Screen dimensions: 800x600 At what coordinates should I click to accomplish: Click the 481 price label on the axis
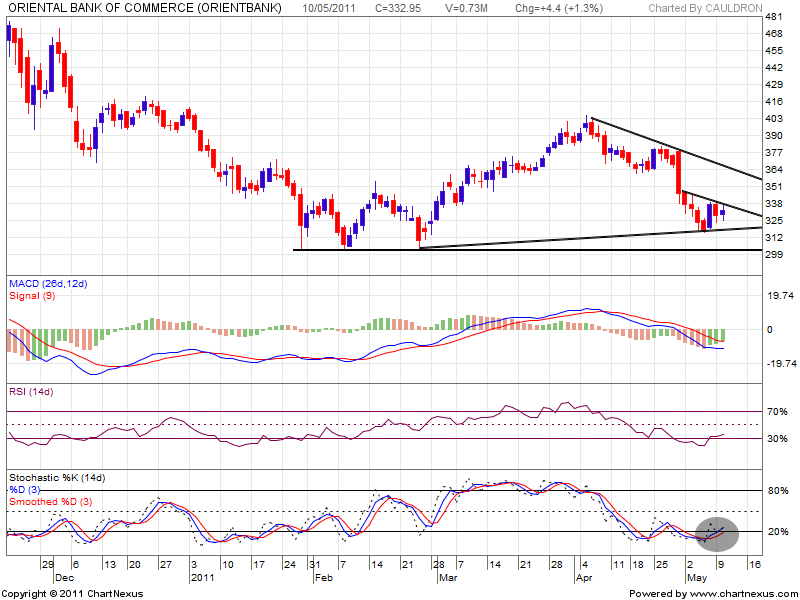[x=773, y=18]
